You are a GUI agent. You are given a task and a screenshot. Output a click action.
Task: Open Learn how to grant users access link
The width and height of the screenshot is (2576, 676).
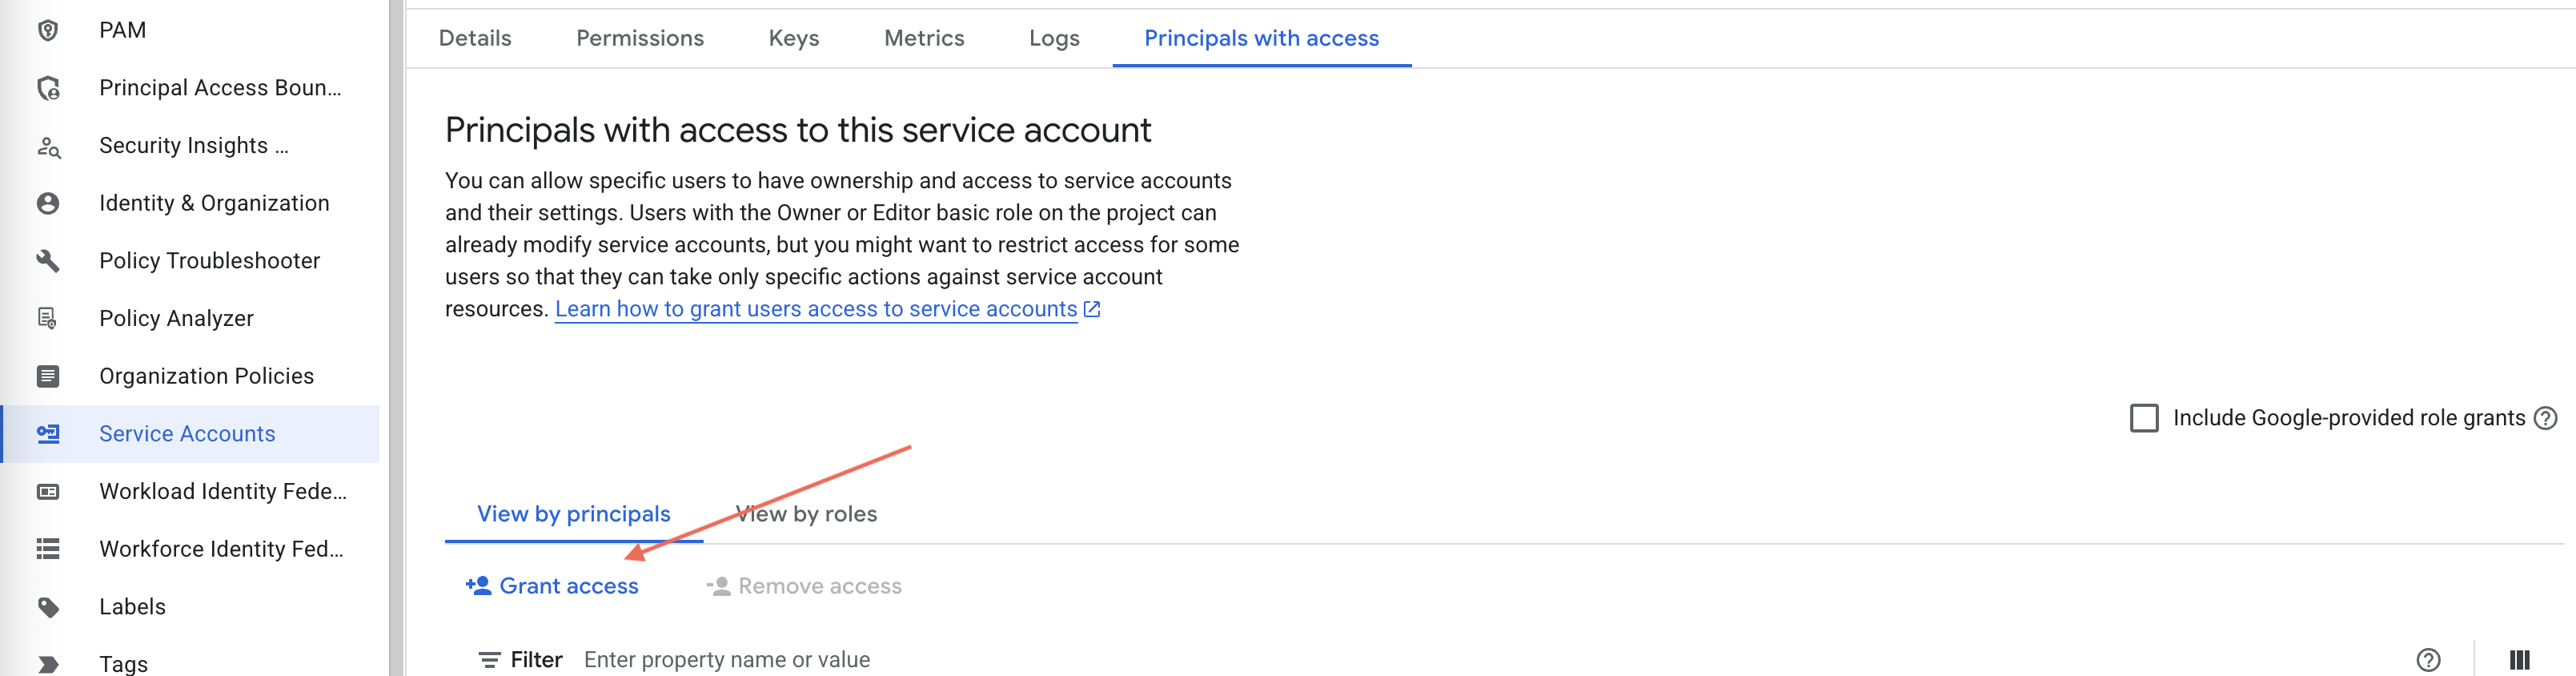[x=815, y=309]
